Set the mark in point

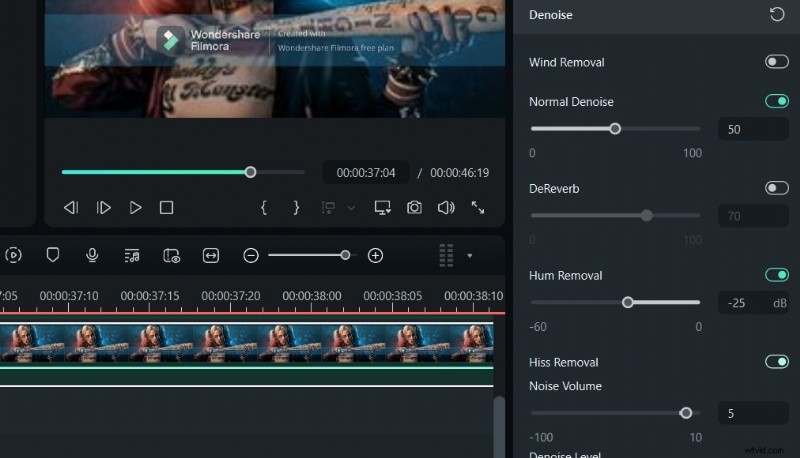[264, 208]
